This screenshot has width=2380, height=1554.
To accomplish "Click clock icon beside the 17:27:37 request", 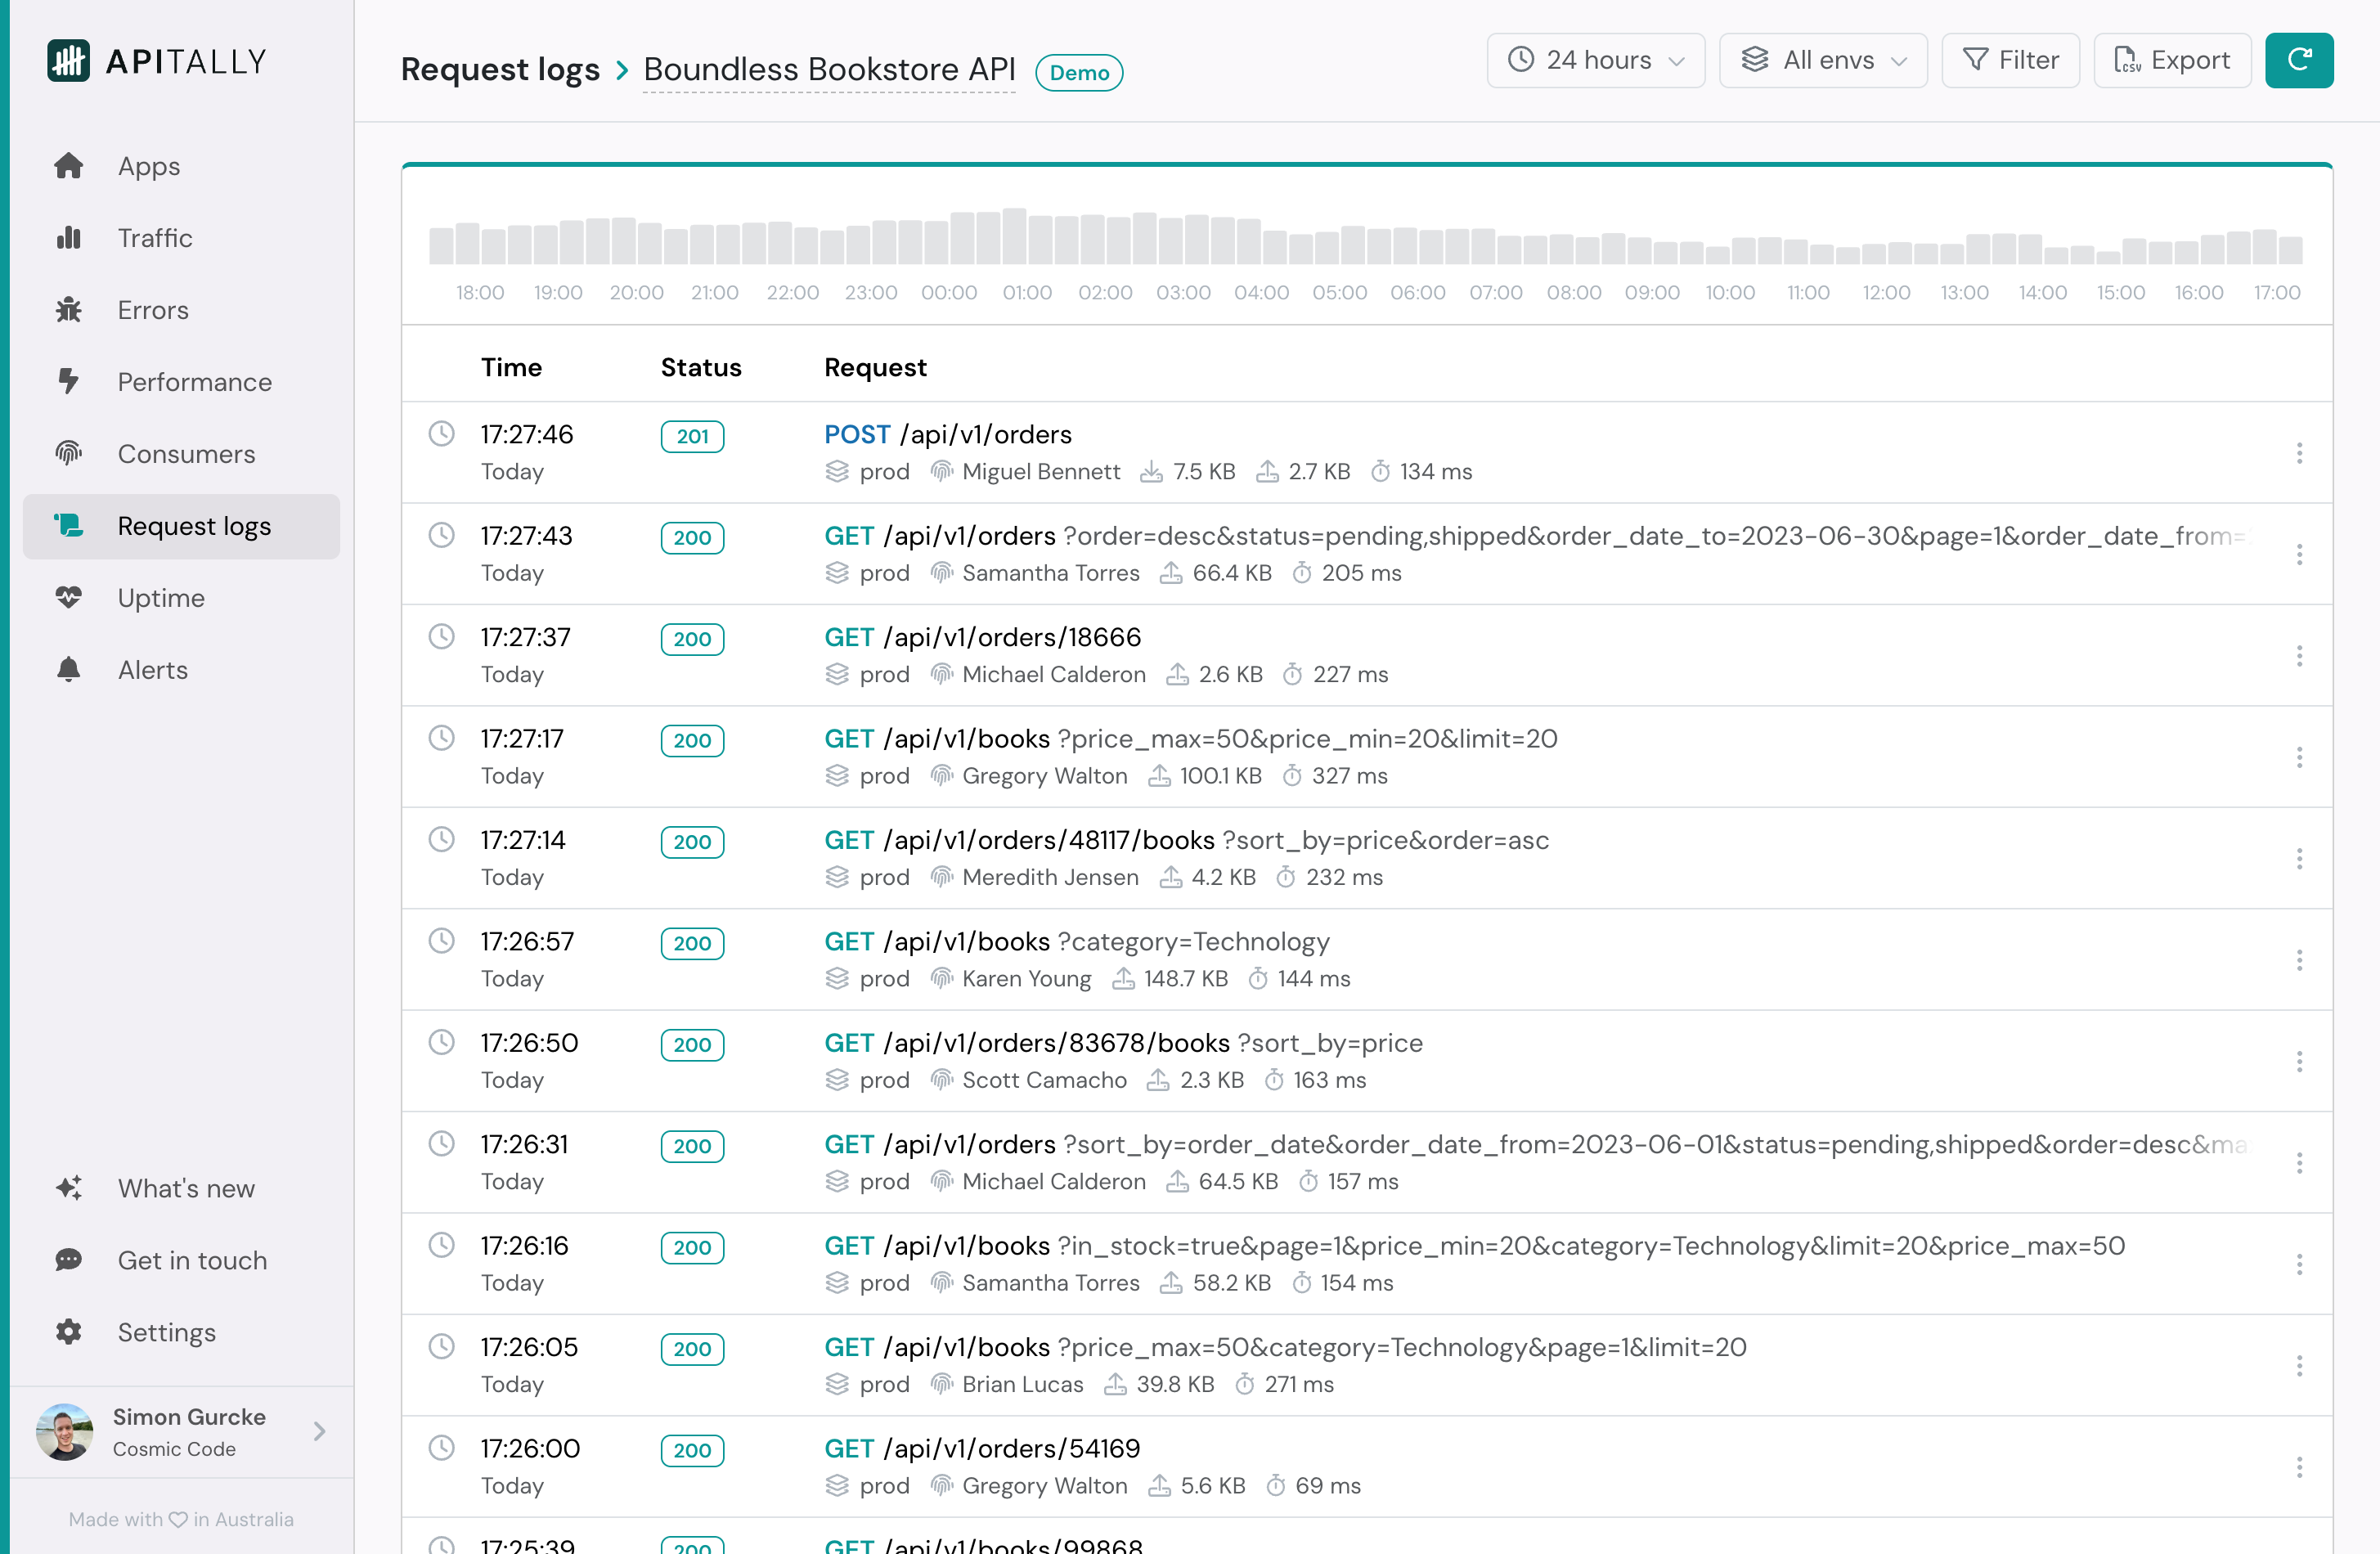I will click(441, 636).
